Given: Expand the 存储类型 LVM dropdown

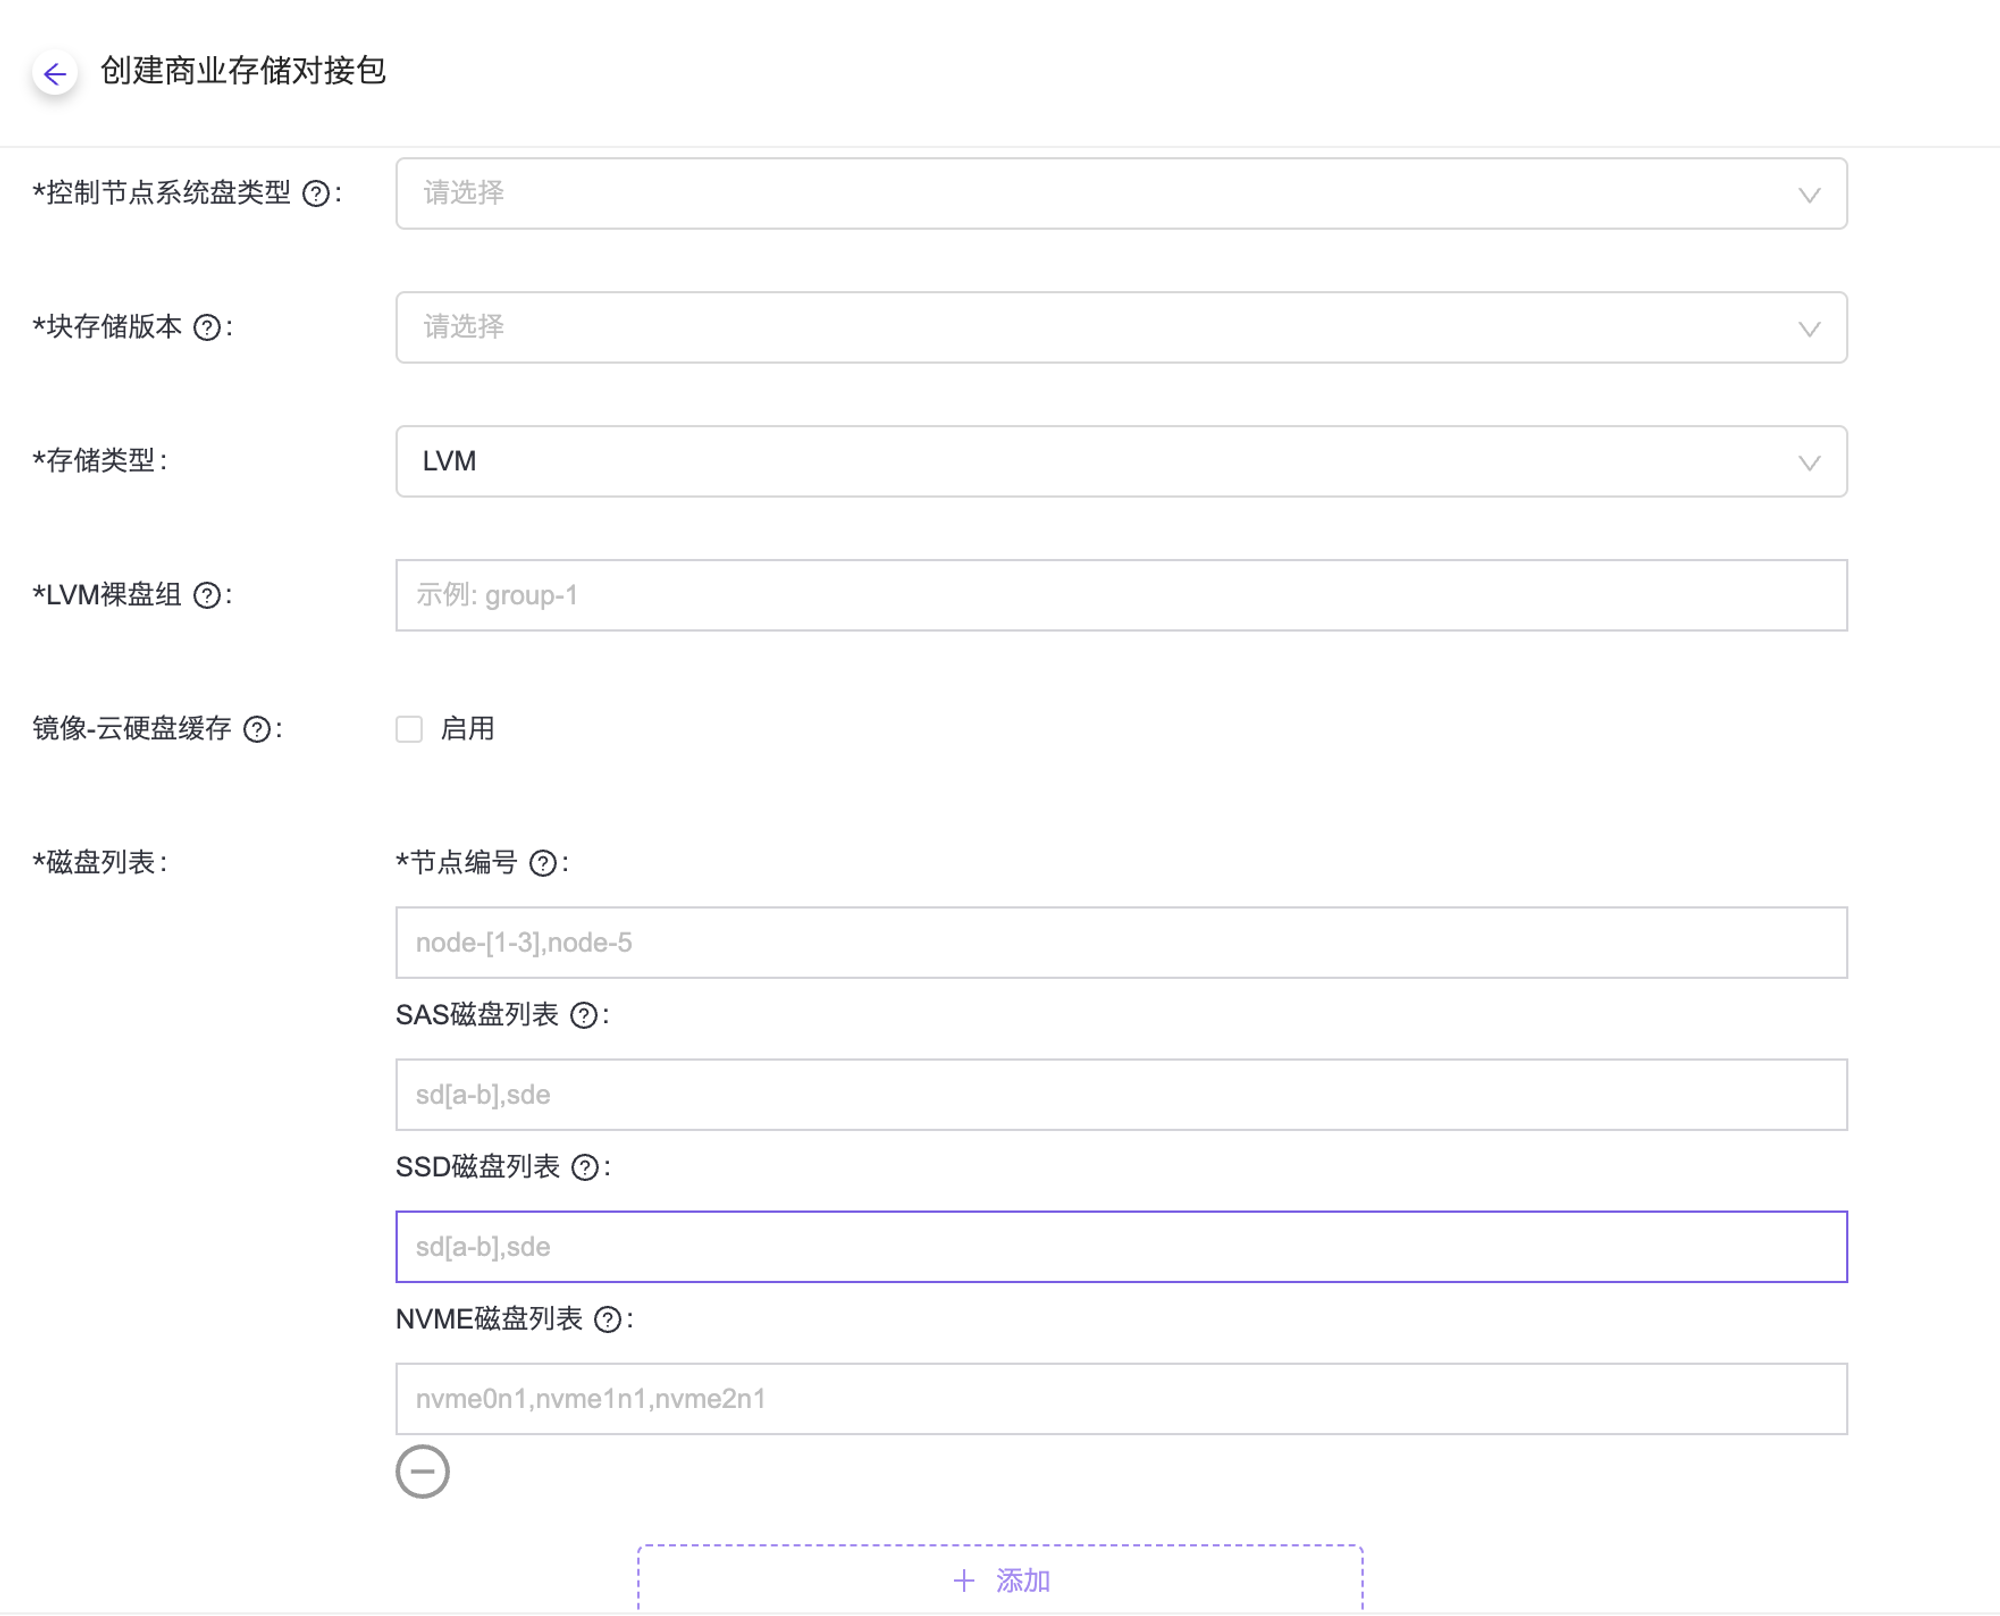Looking at the screenshot, I should coord(1120,462).
